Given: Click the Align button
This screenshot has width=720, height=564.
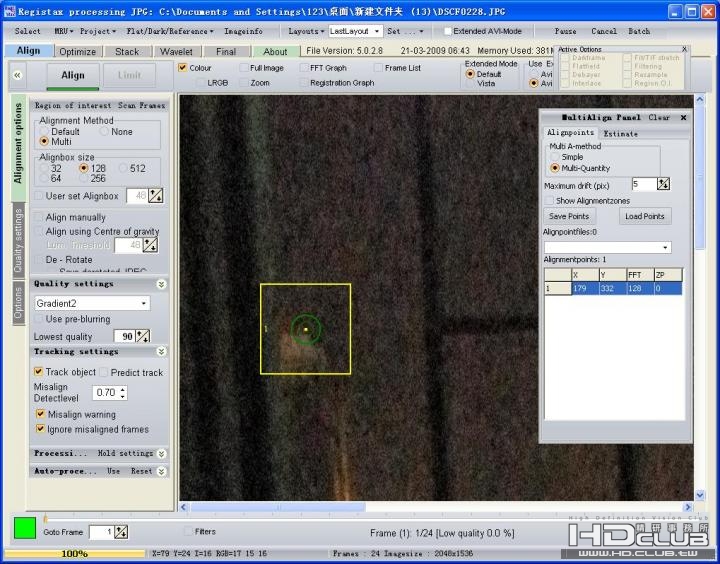Looking at the screenshot, I should (73, 75).
